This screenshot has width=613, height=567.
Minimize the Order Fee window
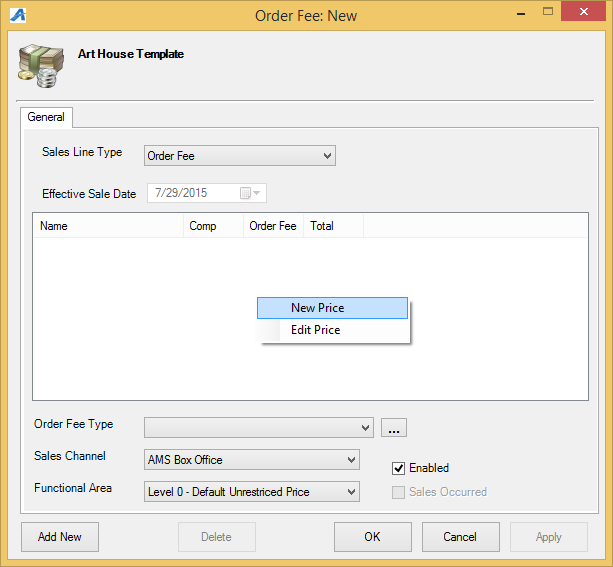click(x=521, y=13)
